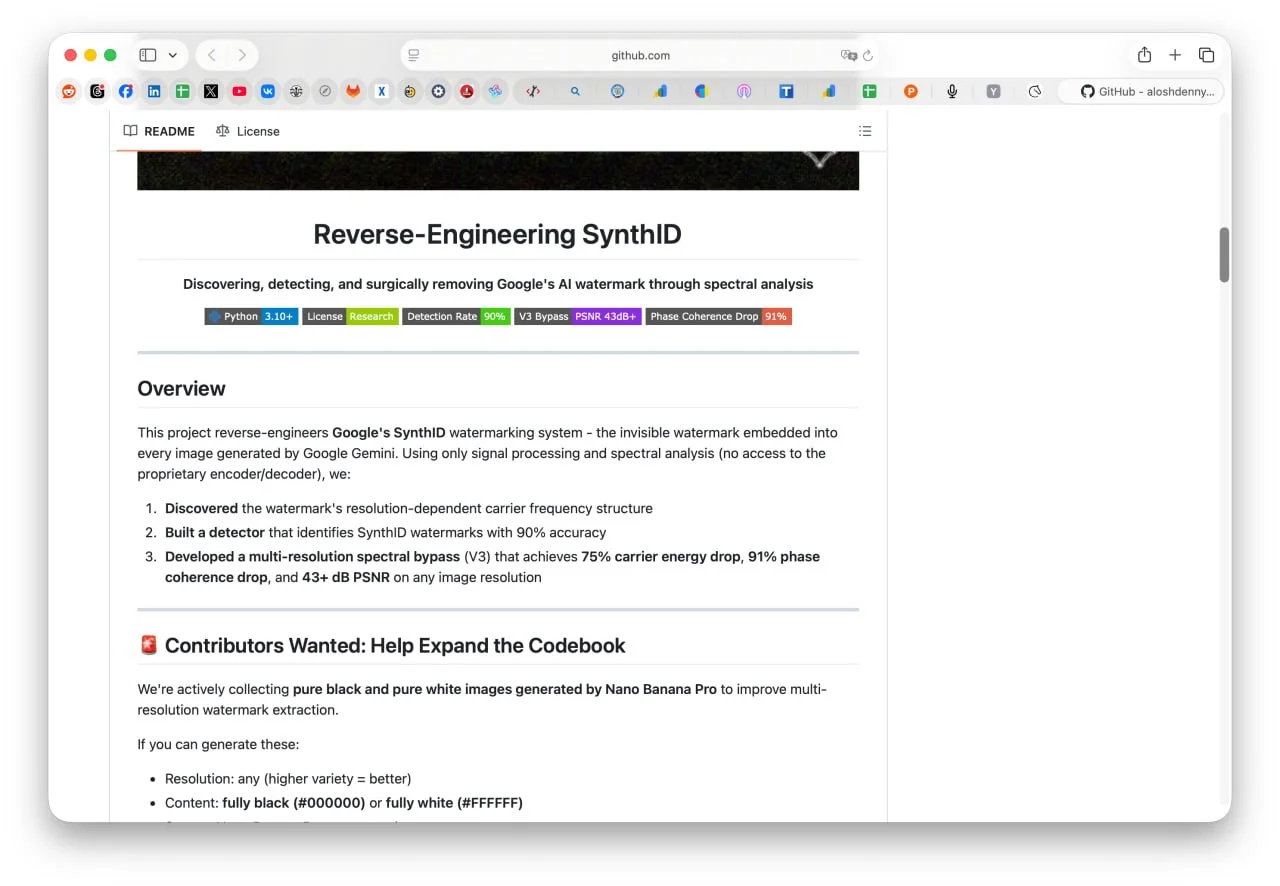Click the github.com address field

[x=640, y=56]
